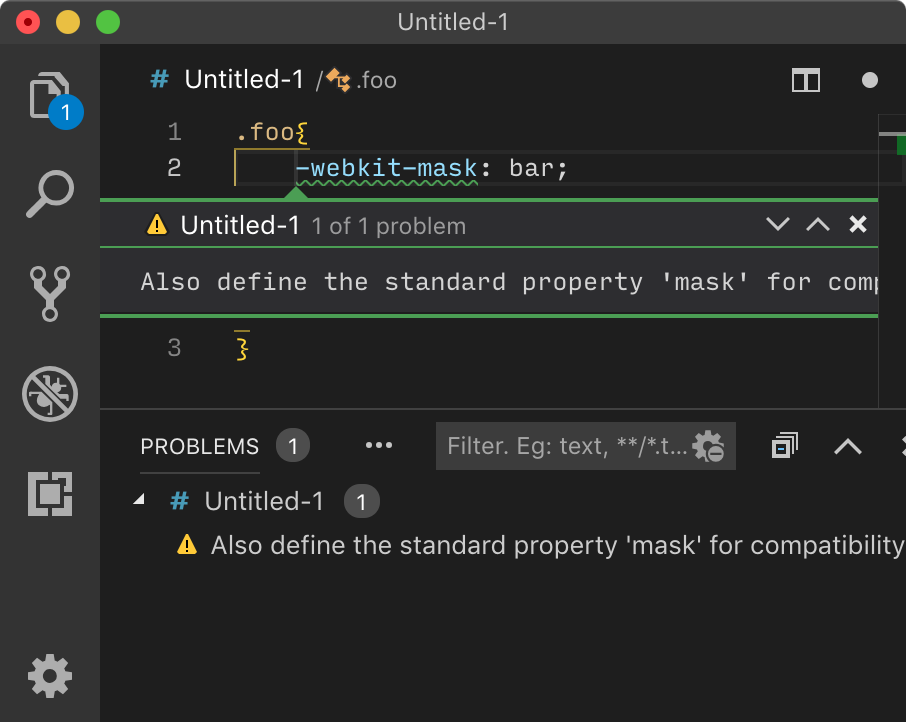
Task: Open the Debug view
Action: [50, 394]
